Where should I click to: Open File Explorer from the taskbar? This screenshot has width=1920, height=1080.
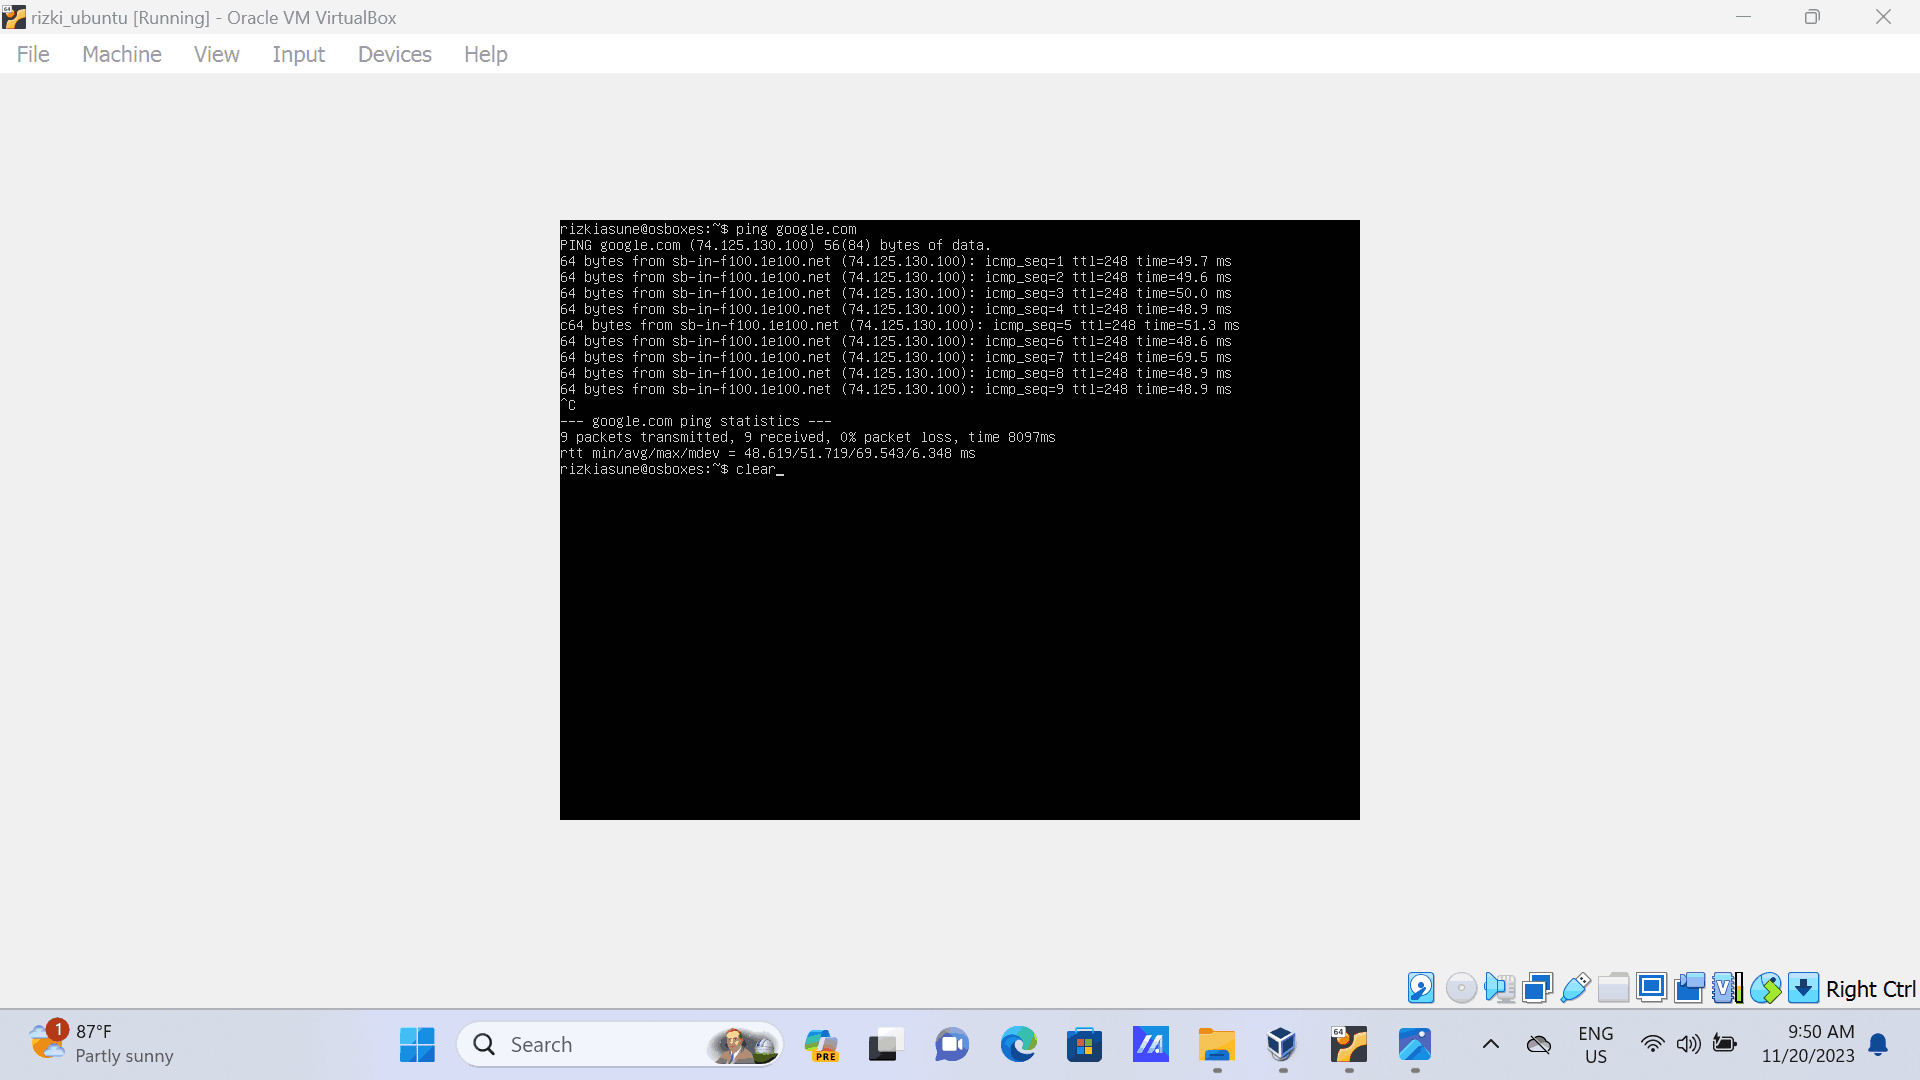tap(1217, 1045)
